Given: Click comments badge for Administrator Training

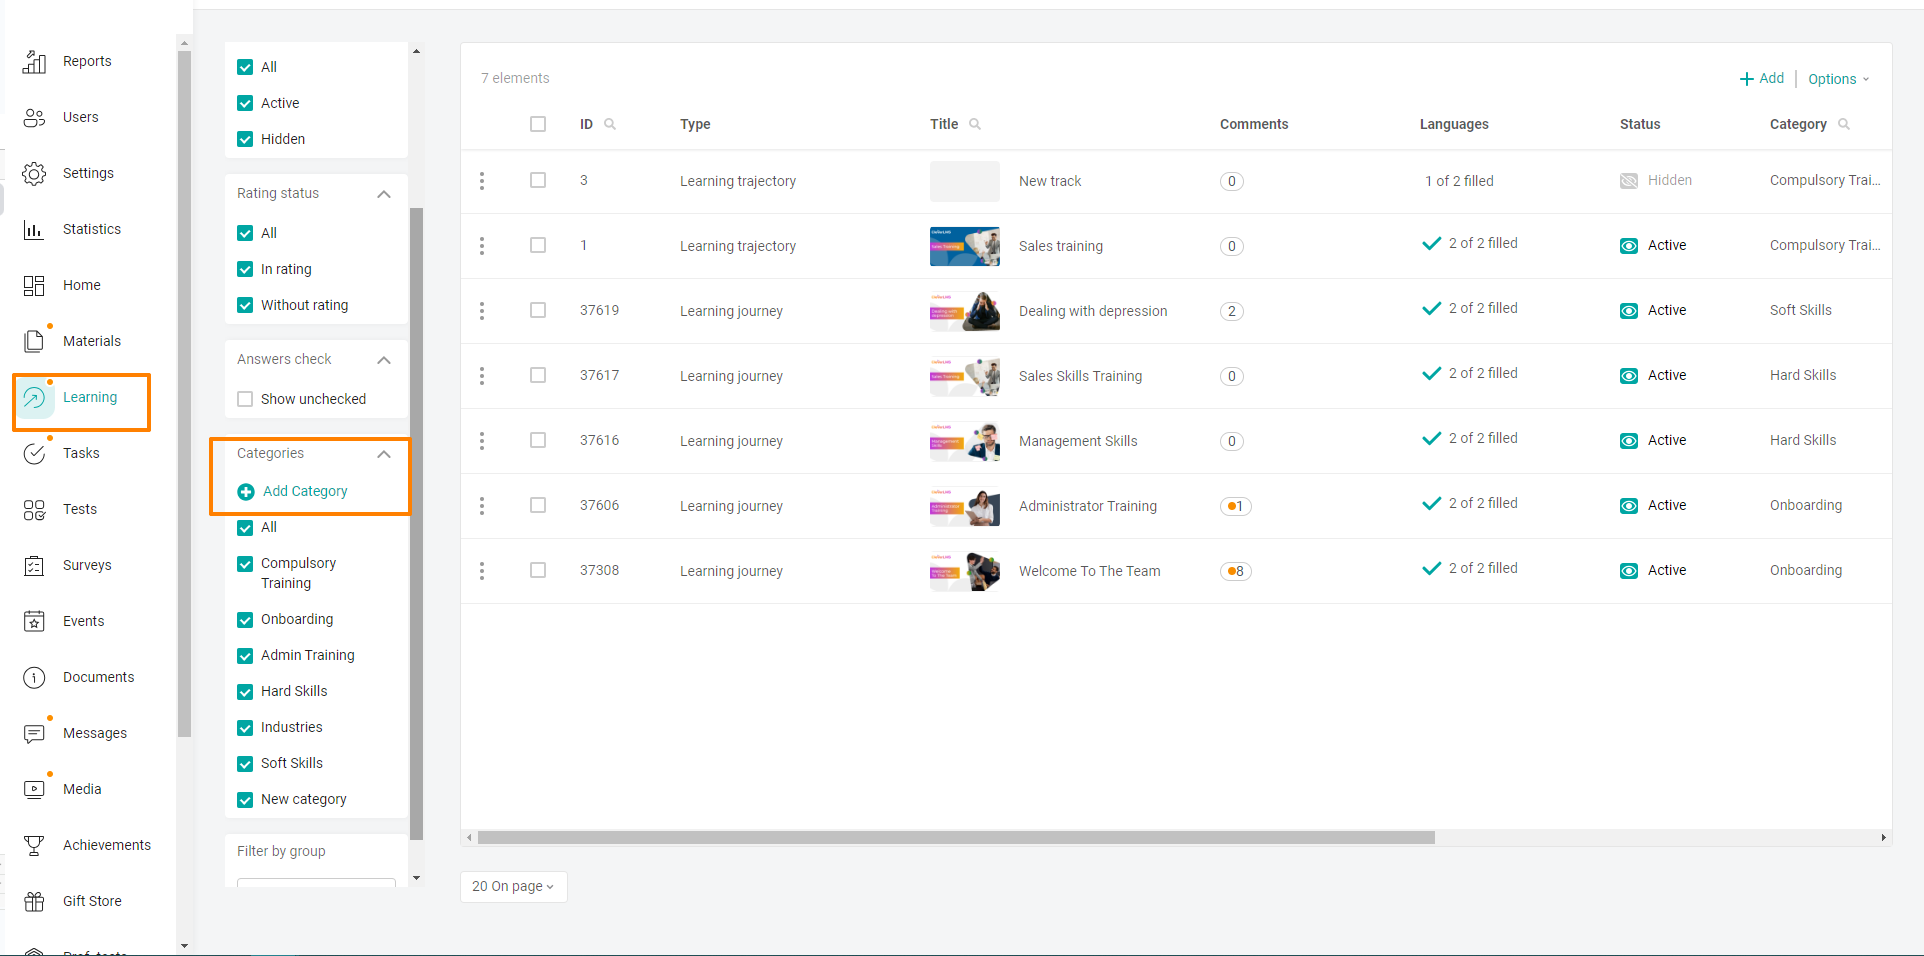Looking at the screenshot, I should [x=1235, y=506].
